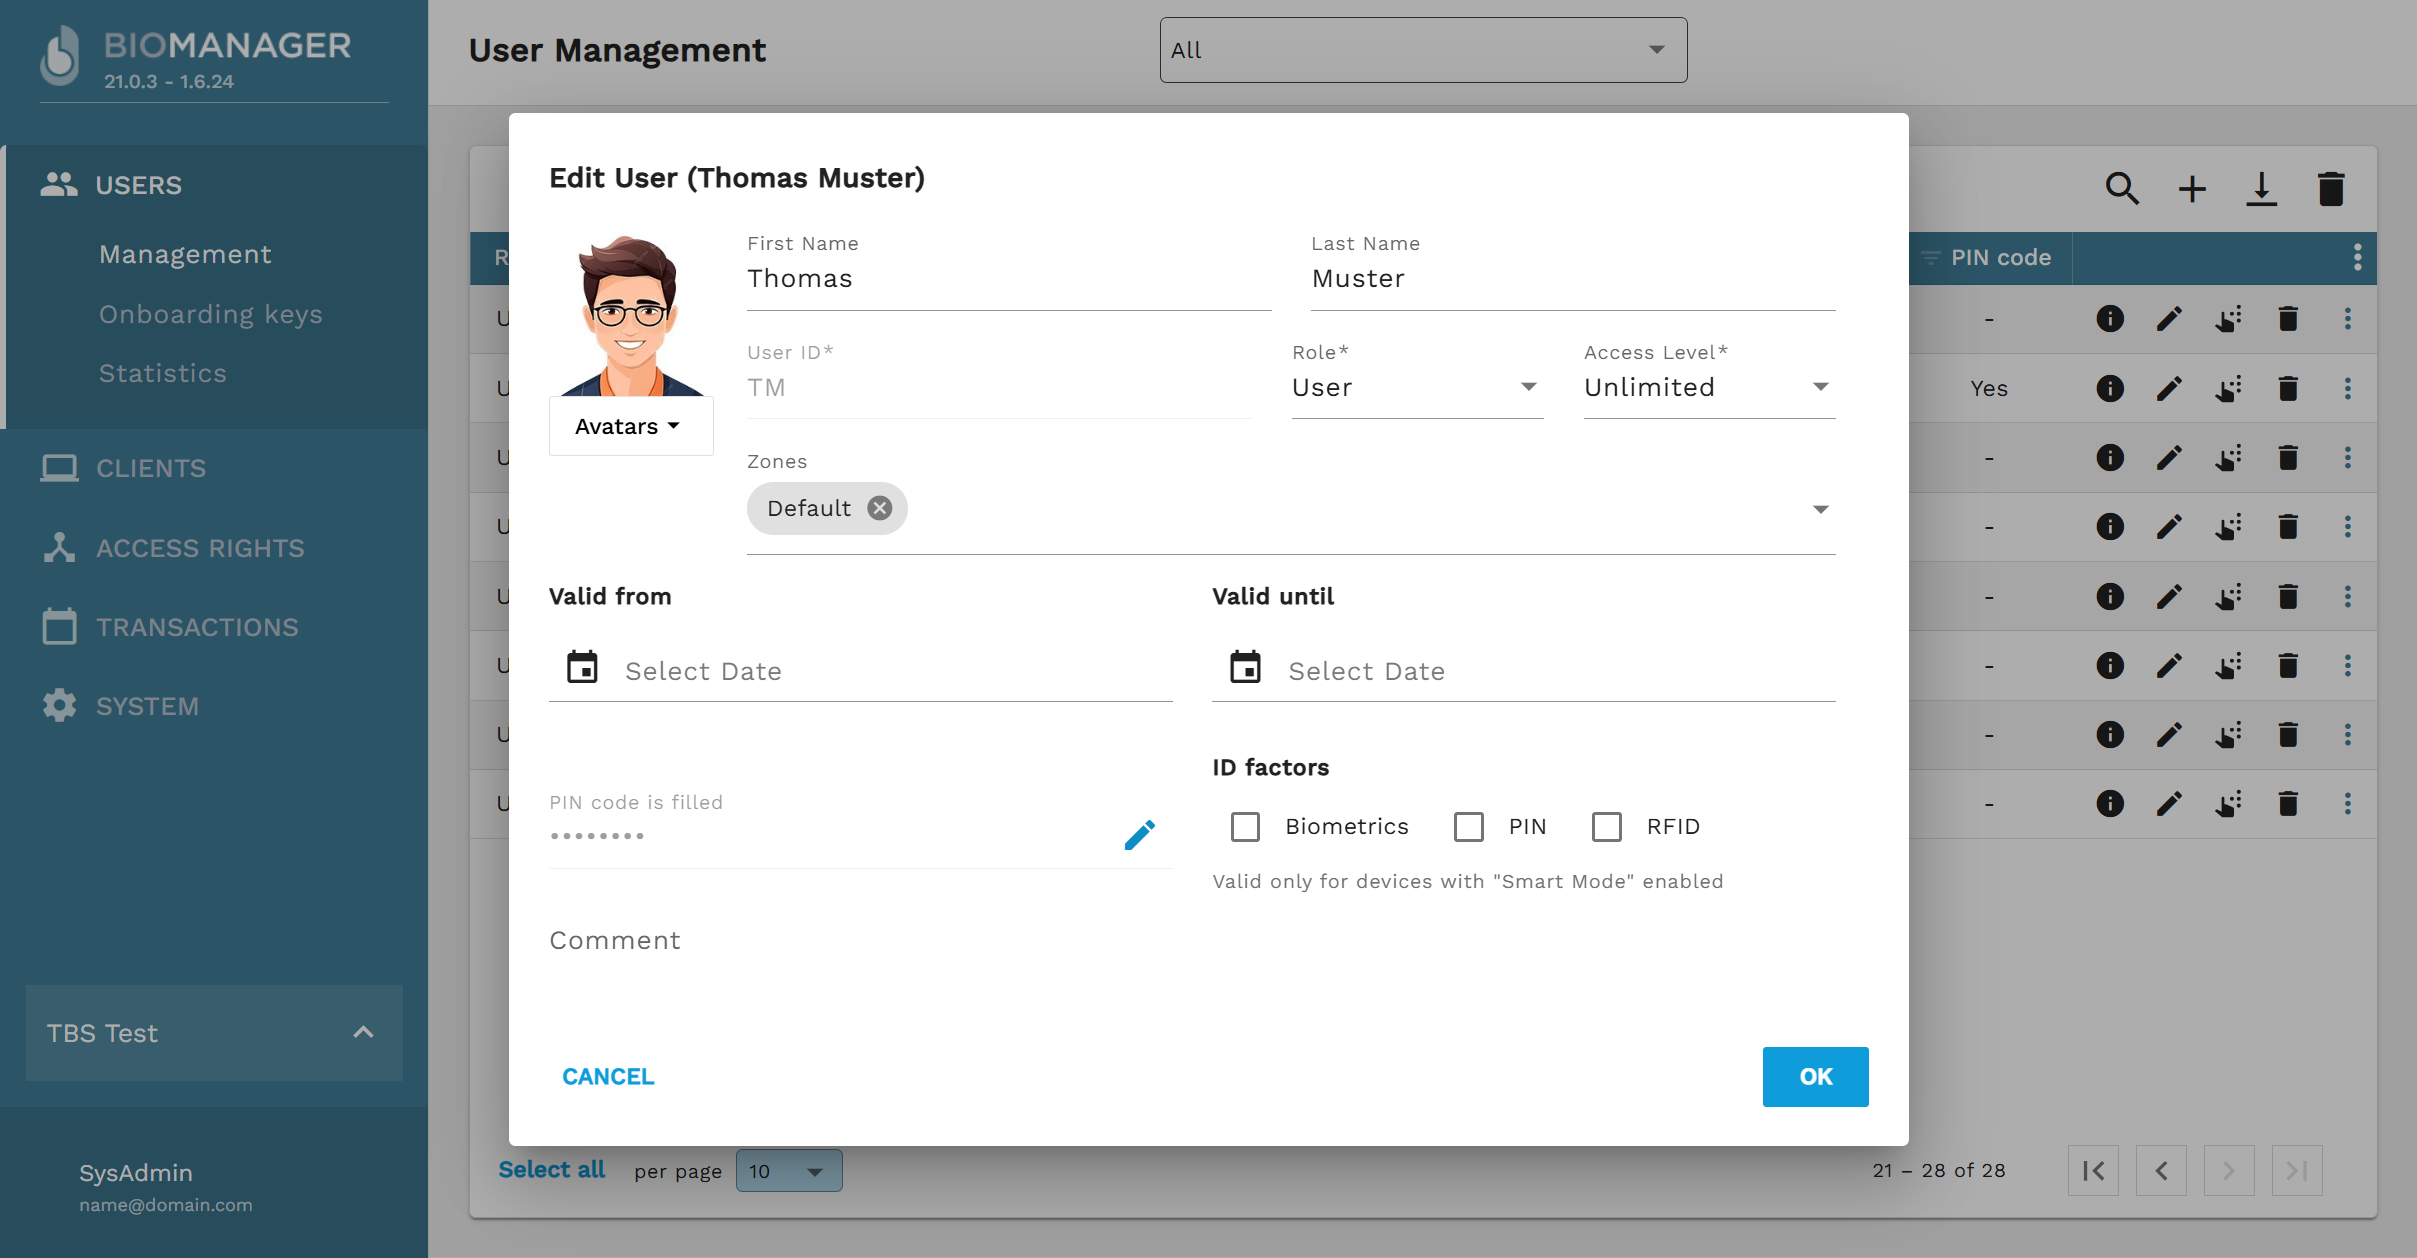Click the download import icon
This screenshot has width=2417, height=1258.
(2261, 189)
